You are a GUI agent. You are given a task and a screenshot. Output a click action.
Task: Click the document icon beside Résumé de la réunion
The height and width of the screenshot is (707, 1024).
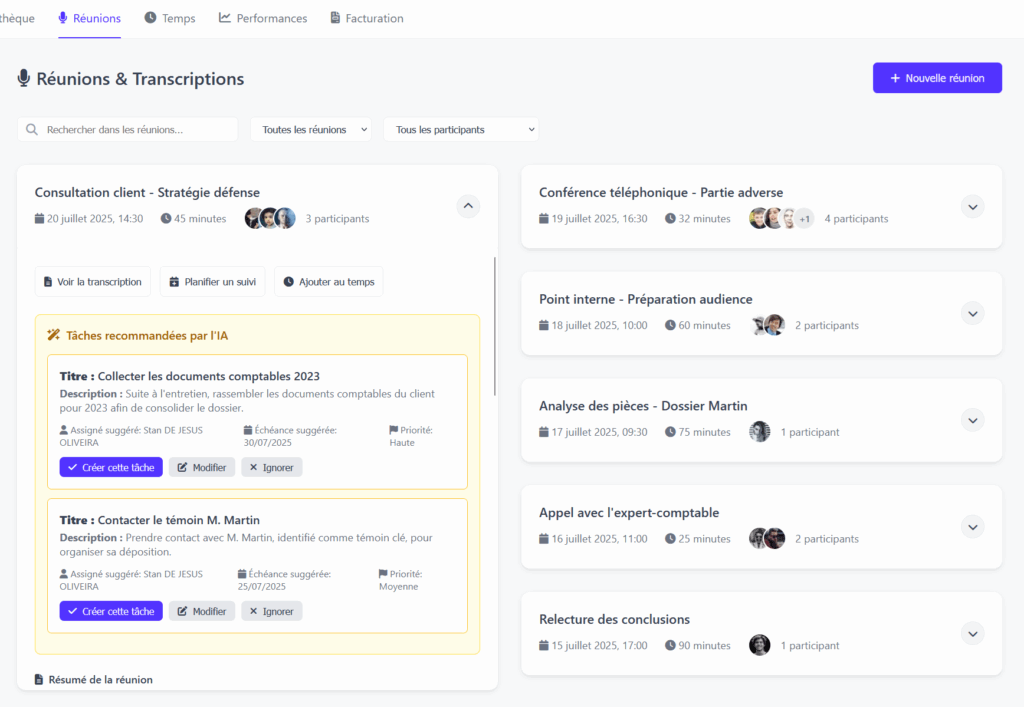(x=39, y=680)
